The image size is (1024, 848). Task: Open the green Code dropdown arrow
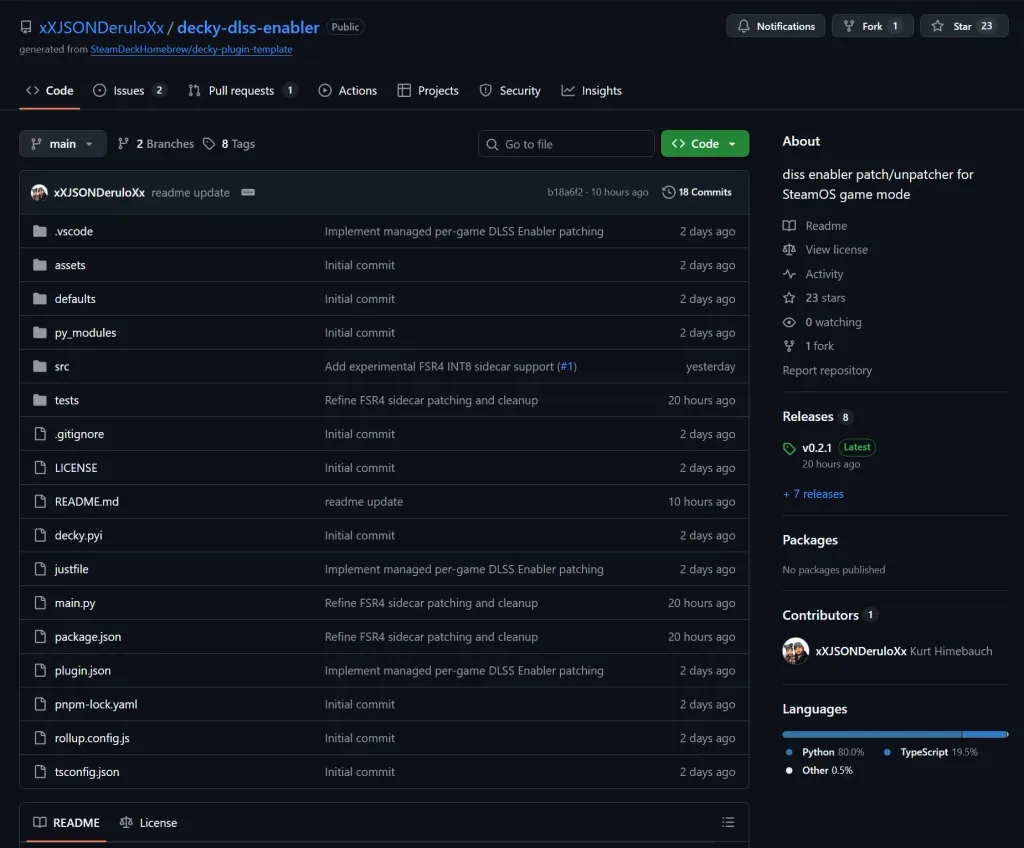point(731,143)
